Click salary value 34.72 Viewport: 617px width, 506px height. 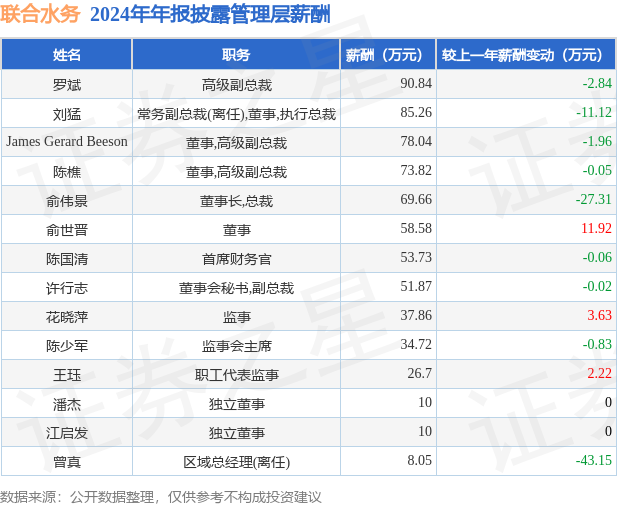[x=416, y=344]
